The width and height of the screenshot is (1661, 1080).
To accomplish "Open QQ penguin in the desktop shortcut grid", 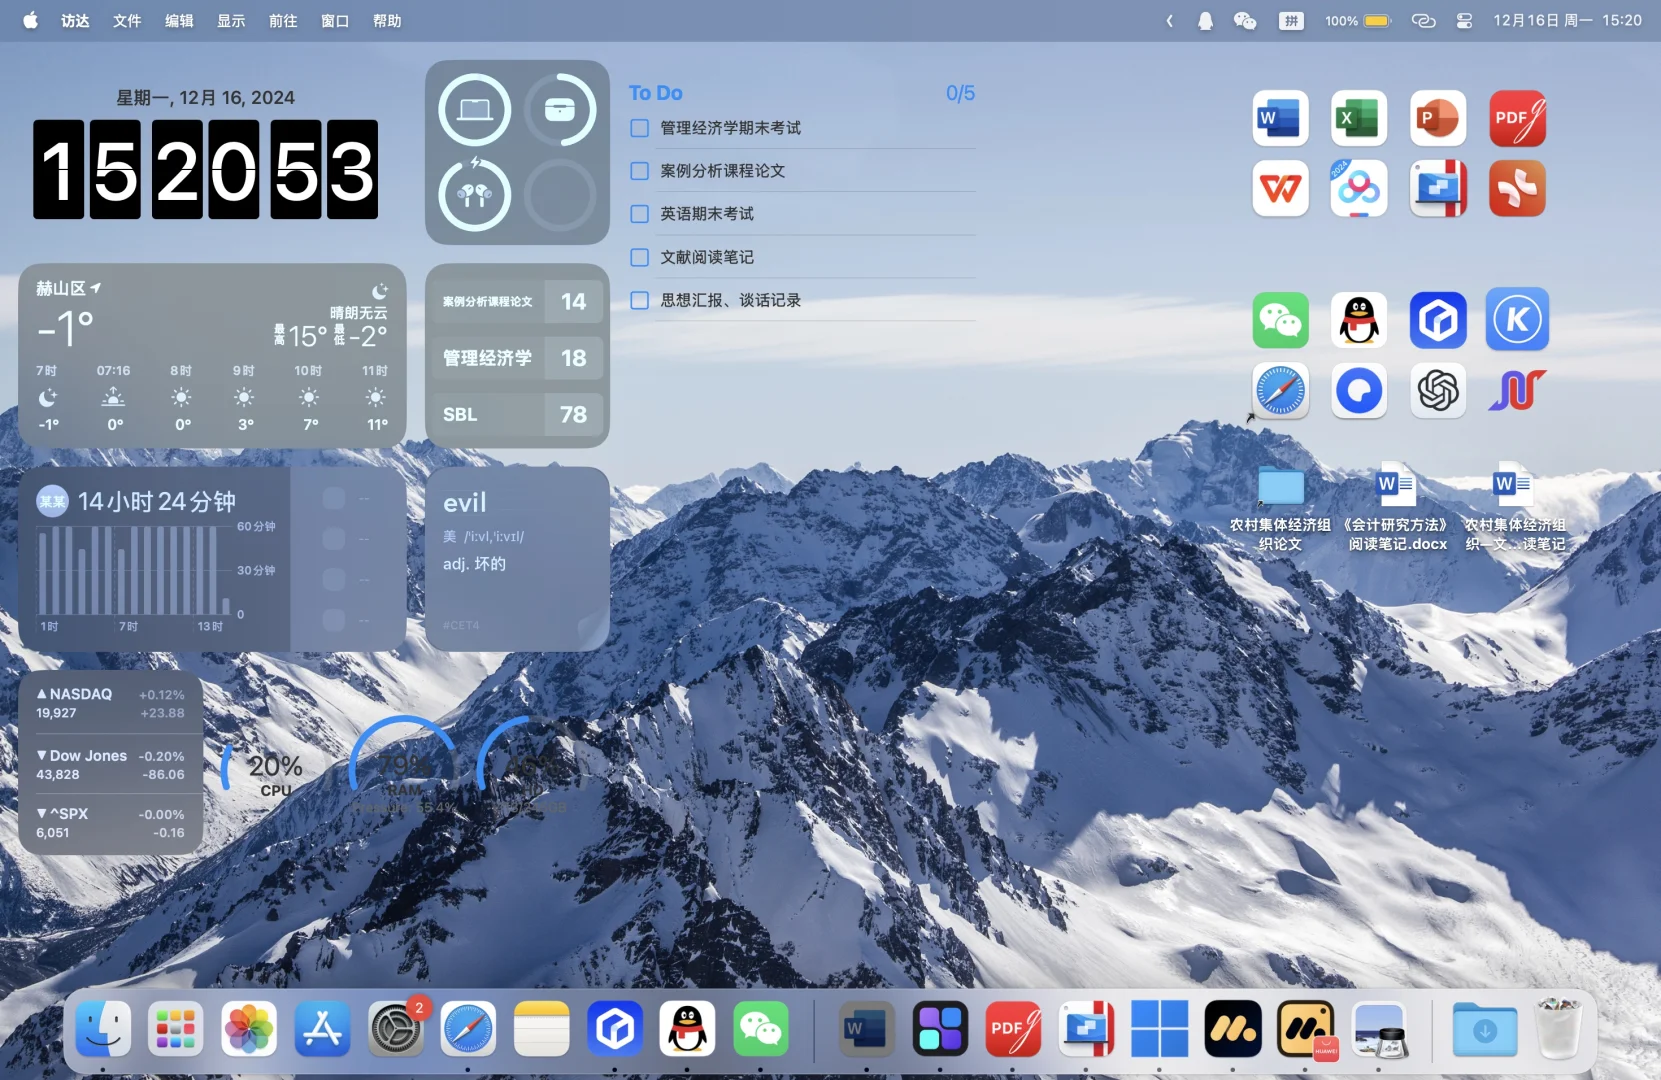I will click(1359, 320).
